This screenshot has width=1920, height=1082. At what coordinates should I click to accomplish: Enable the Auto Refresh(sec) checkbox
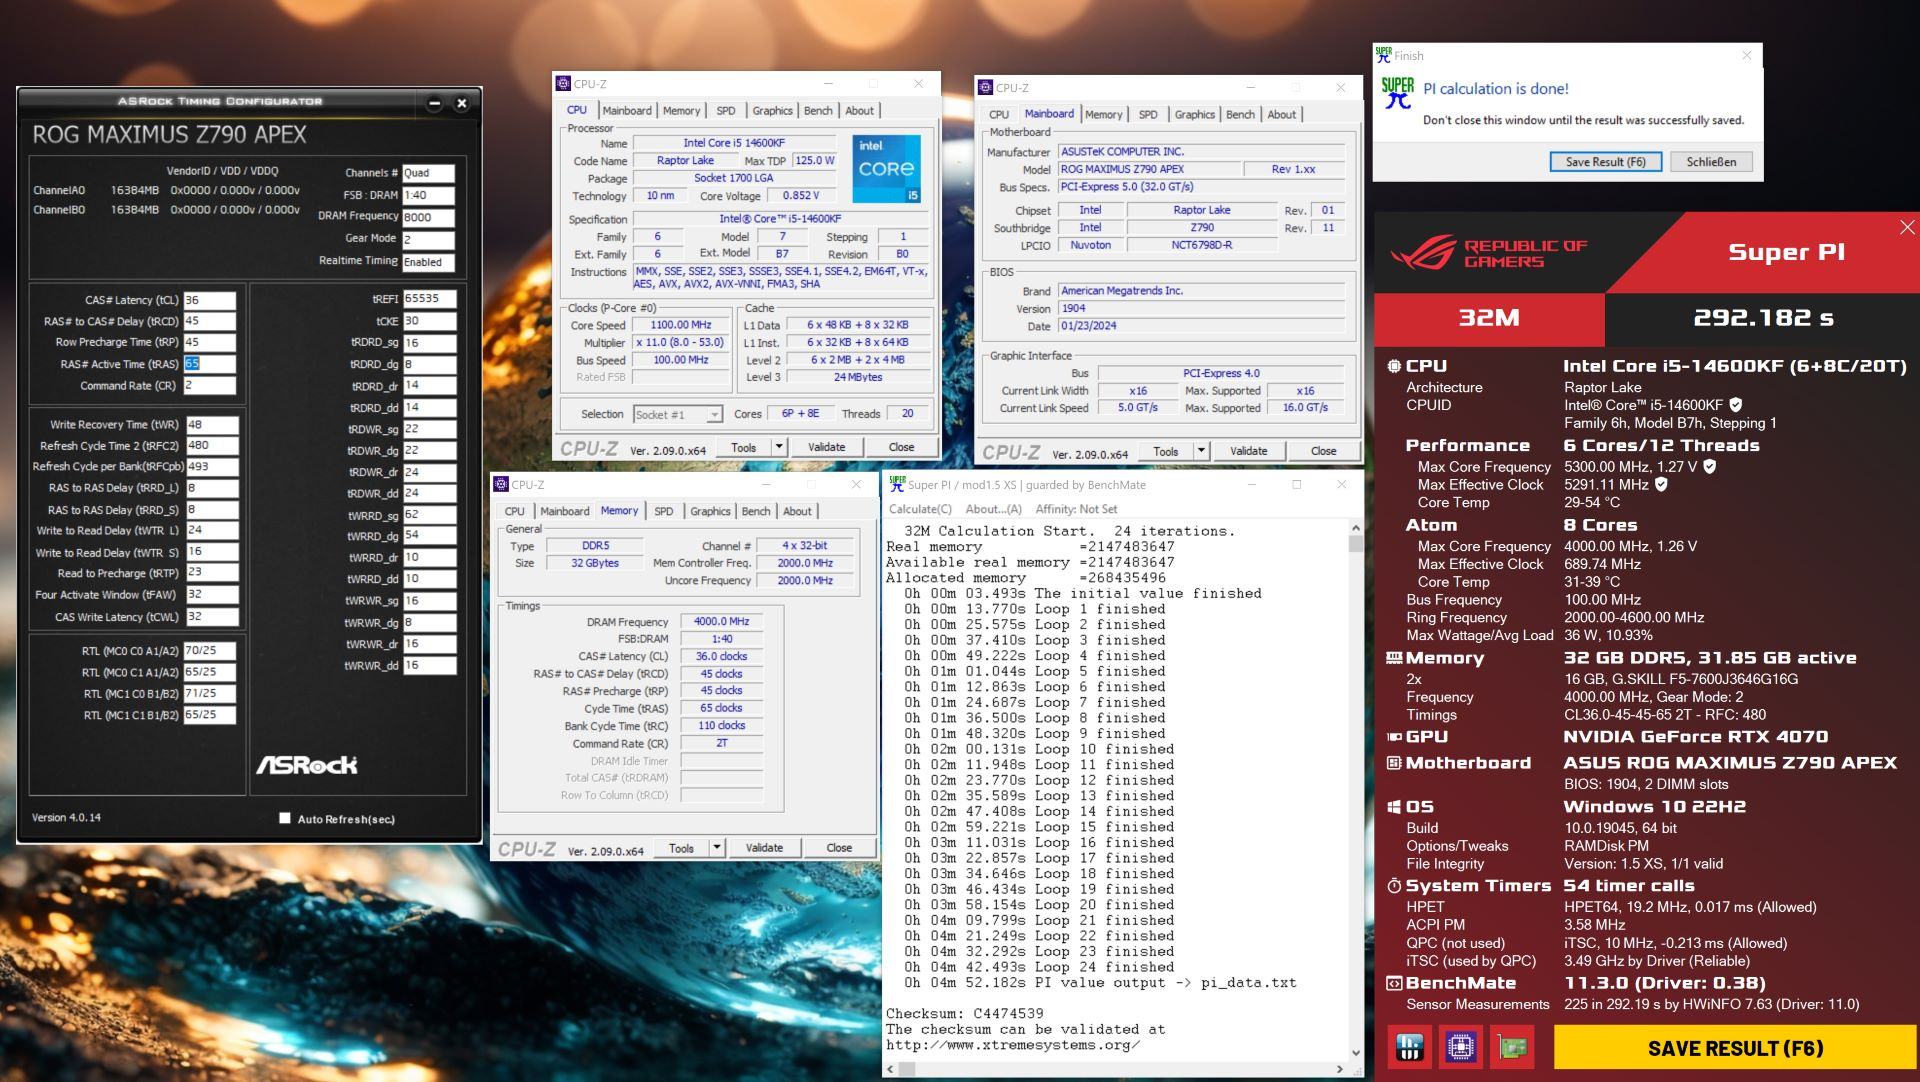(285, 818)
